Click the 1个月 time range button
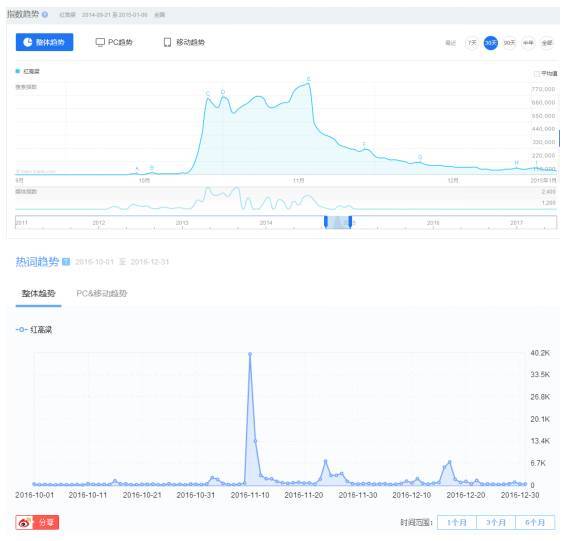Viewport: 568px width, 541px height. pyautogui.click(x=457, y=522)
